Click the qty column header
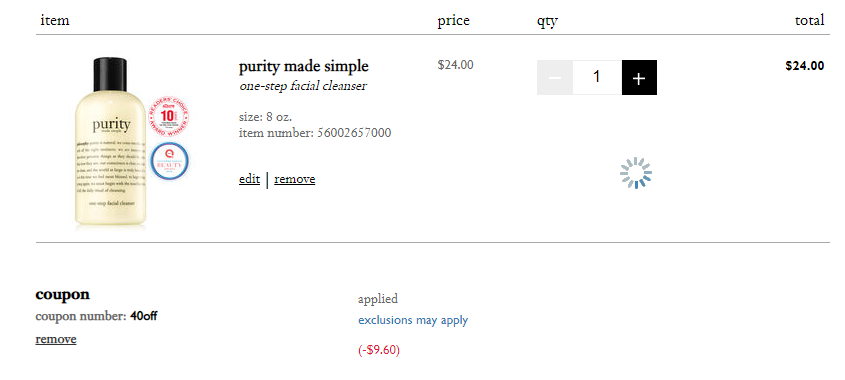This screenshot has width=845, height=380. tap(547, 21)
